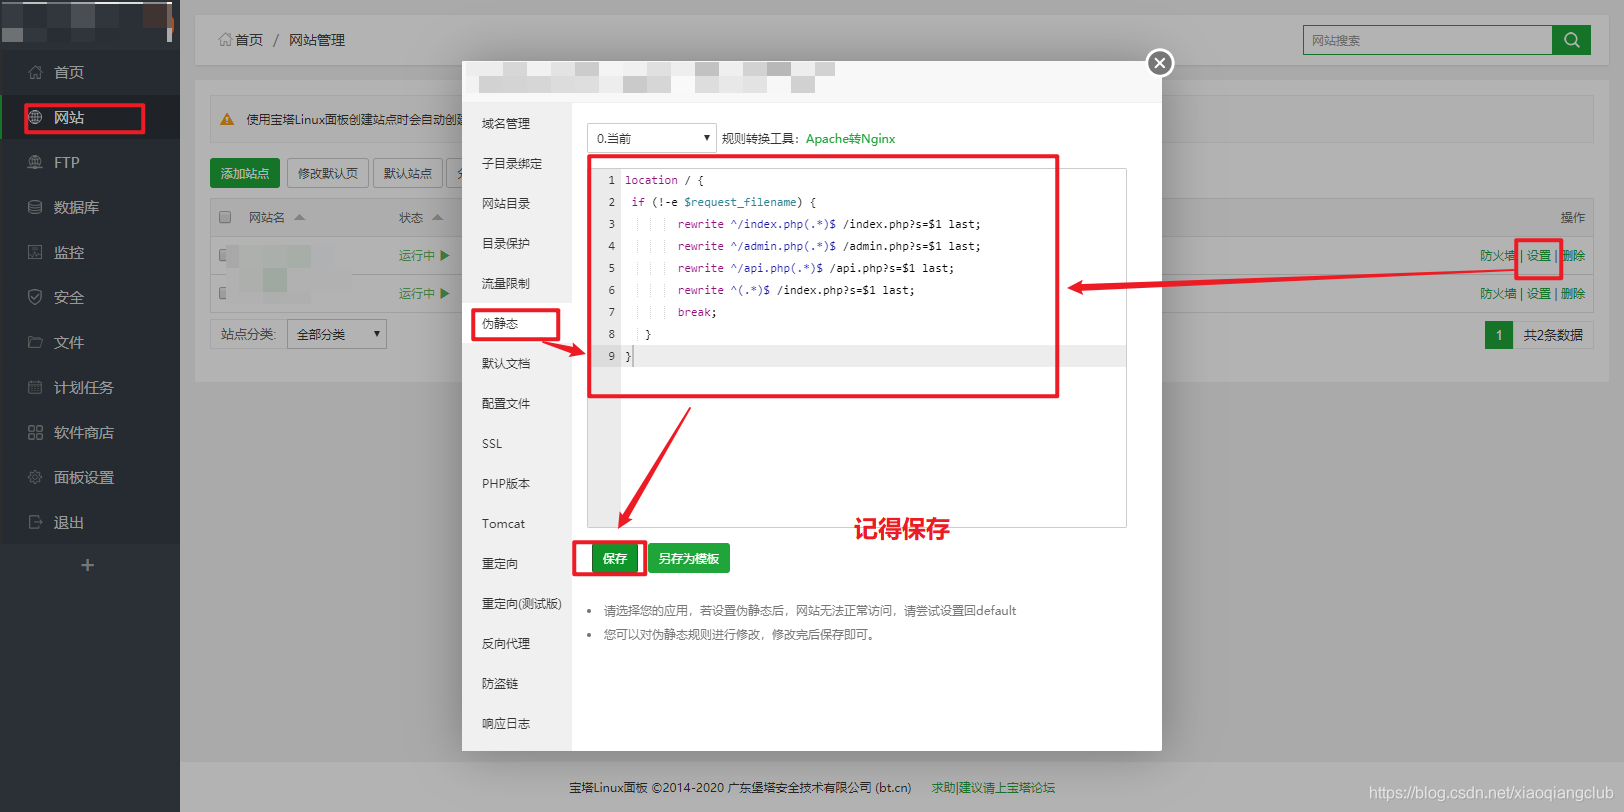Click 设置 for the second site row

click(1539, 293)
